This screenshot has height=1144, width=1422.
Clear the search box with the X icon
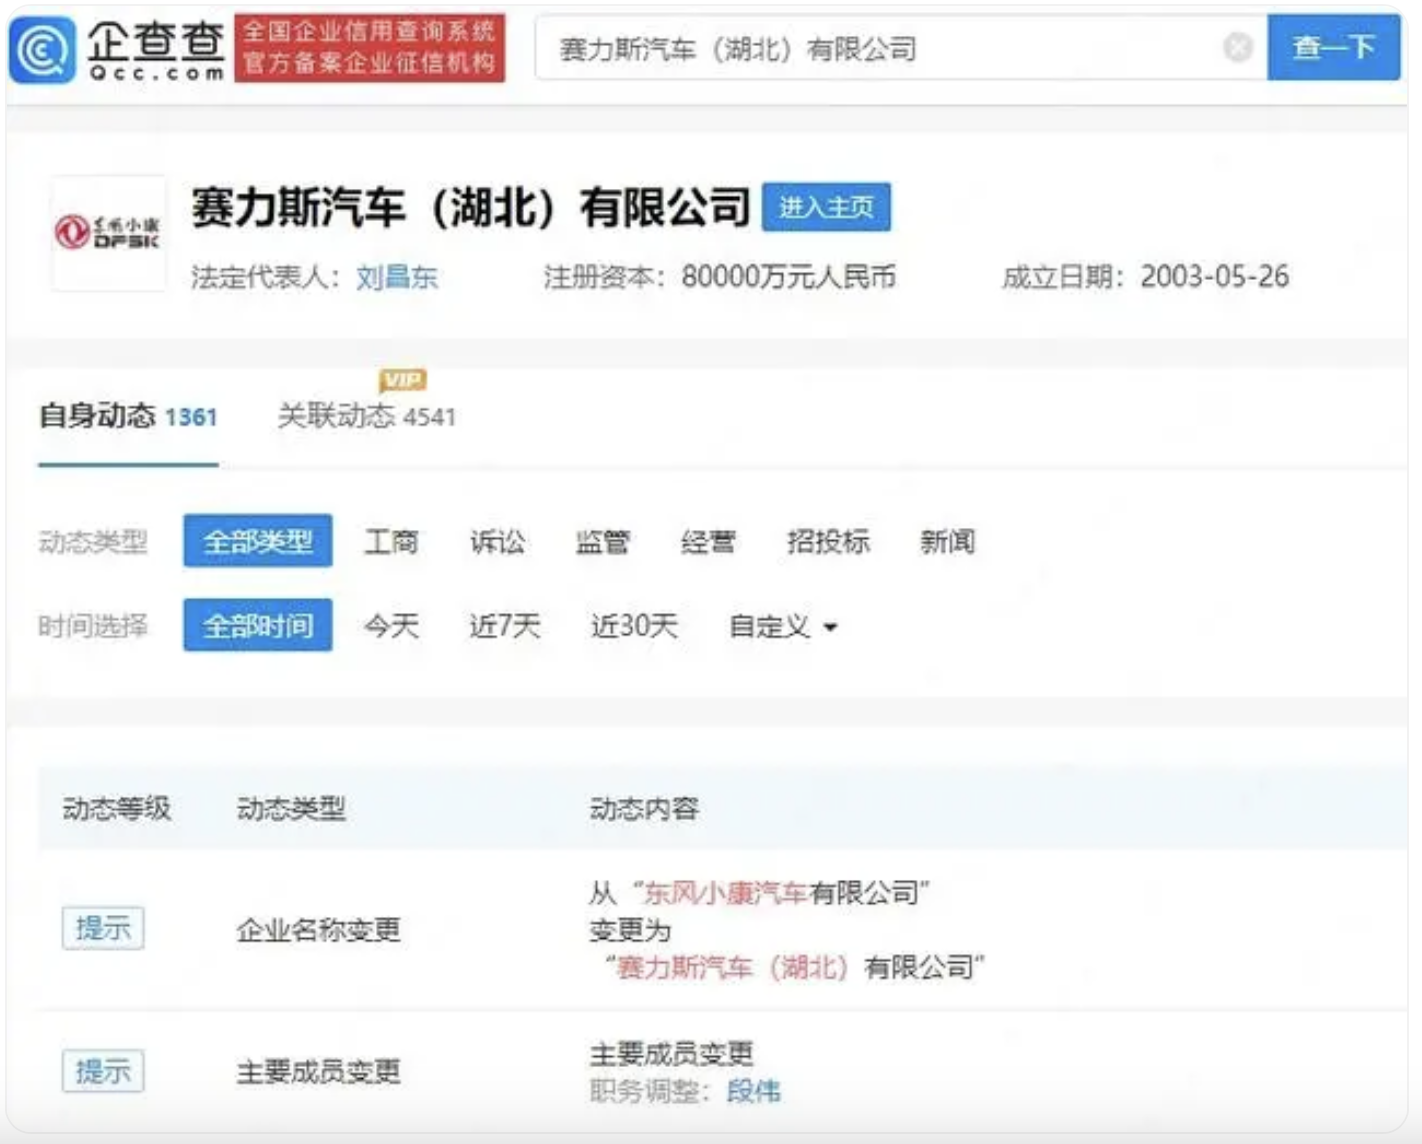click(x=1238, y=47)
